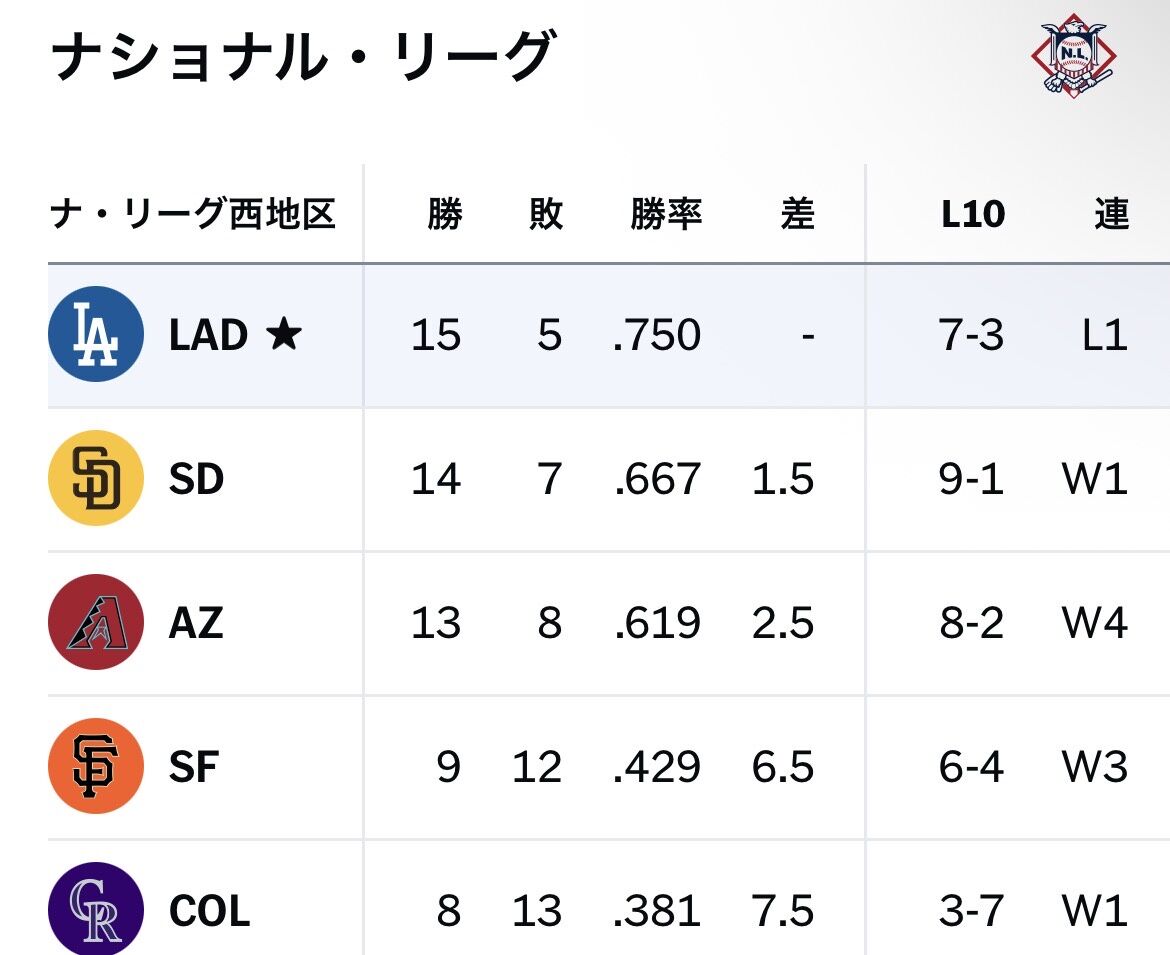Viewport: 1170px width, 955px height.
Task: Click the 勝 wins column header
Action: [x=445, y=213]
